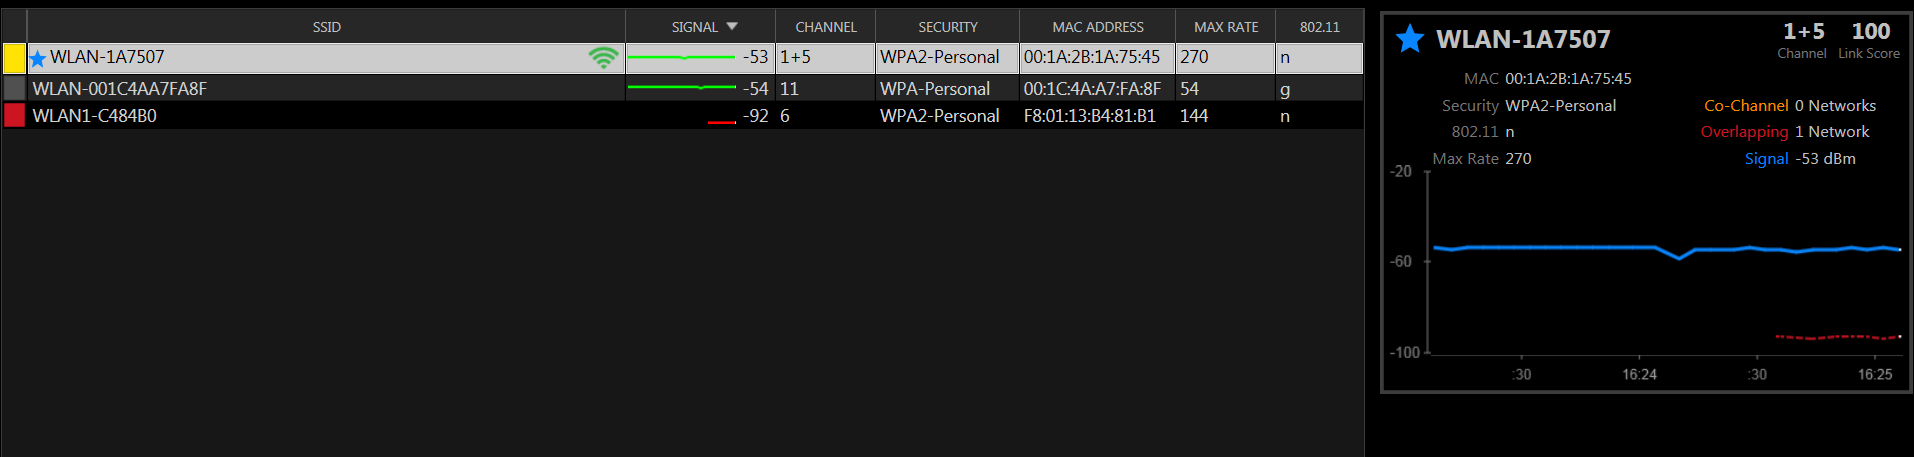Image resolution: width=1914 pixels, height=457 pixels.
Task: Click the Overlapping networks label
Action: (x=1744, y=132)
